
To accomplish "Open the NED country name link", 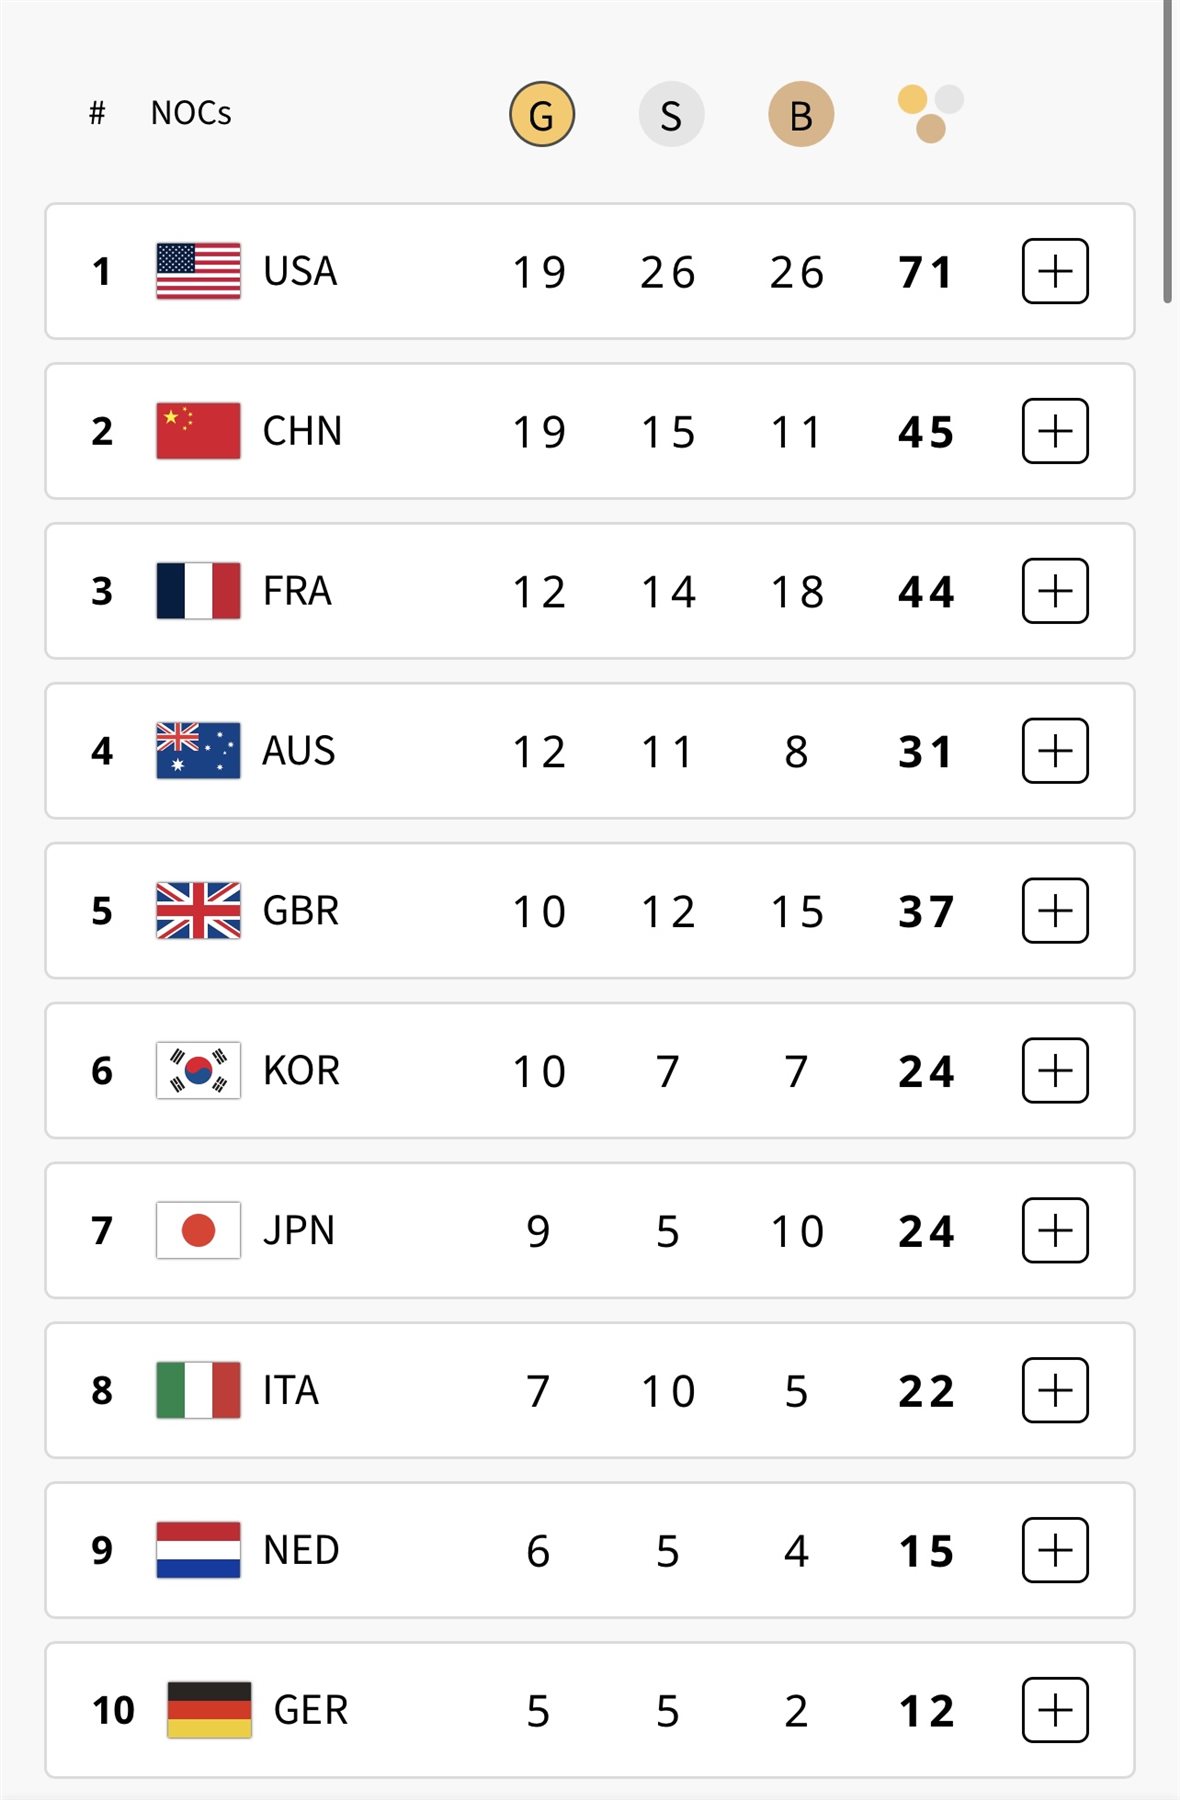I will point(301,1550).
